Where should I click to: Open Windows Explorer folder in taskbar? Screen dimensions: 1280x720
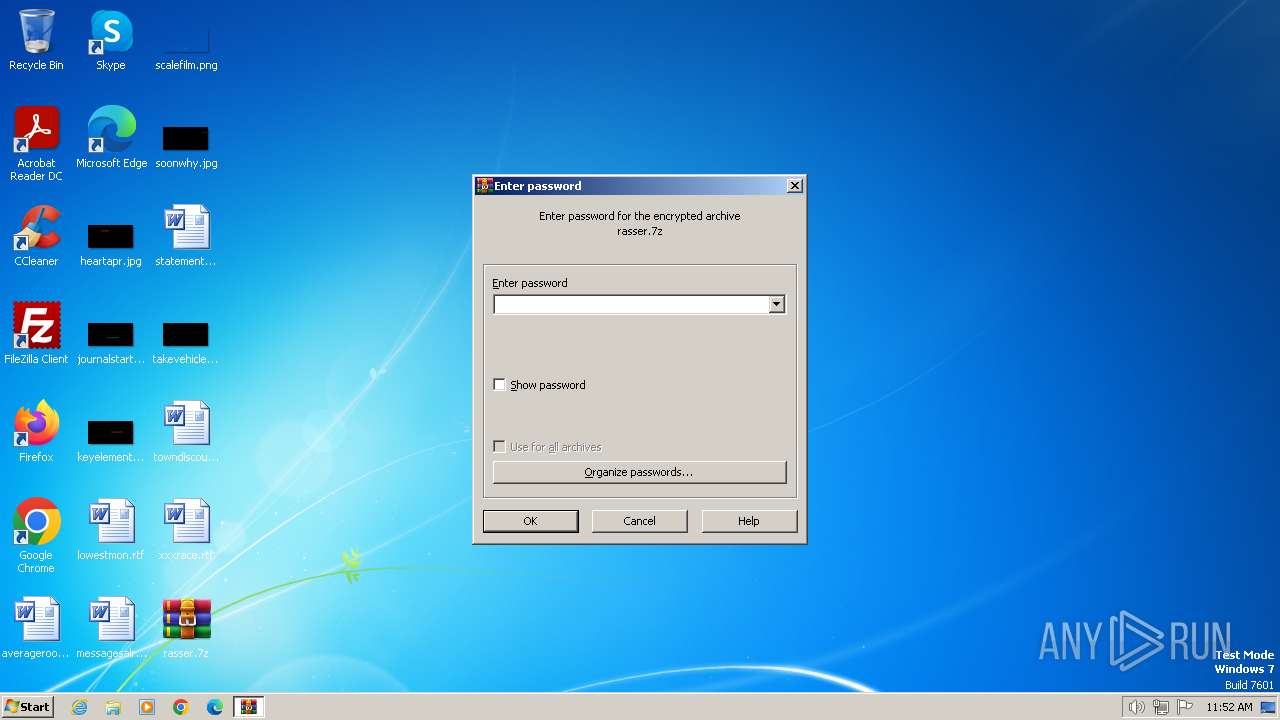coord(113,707)
